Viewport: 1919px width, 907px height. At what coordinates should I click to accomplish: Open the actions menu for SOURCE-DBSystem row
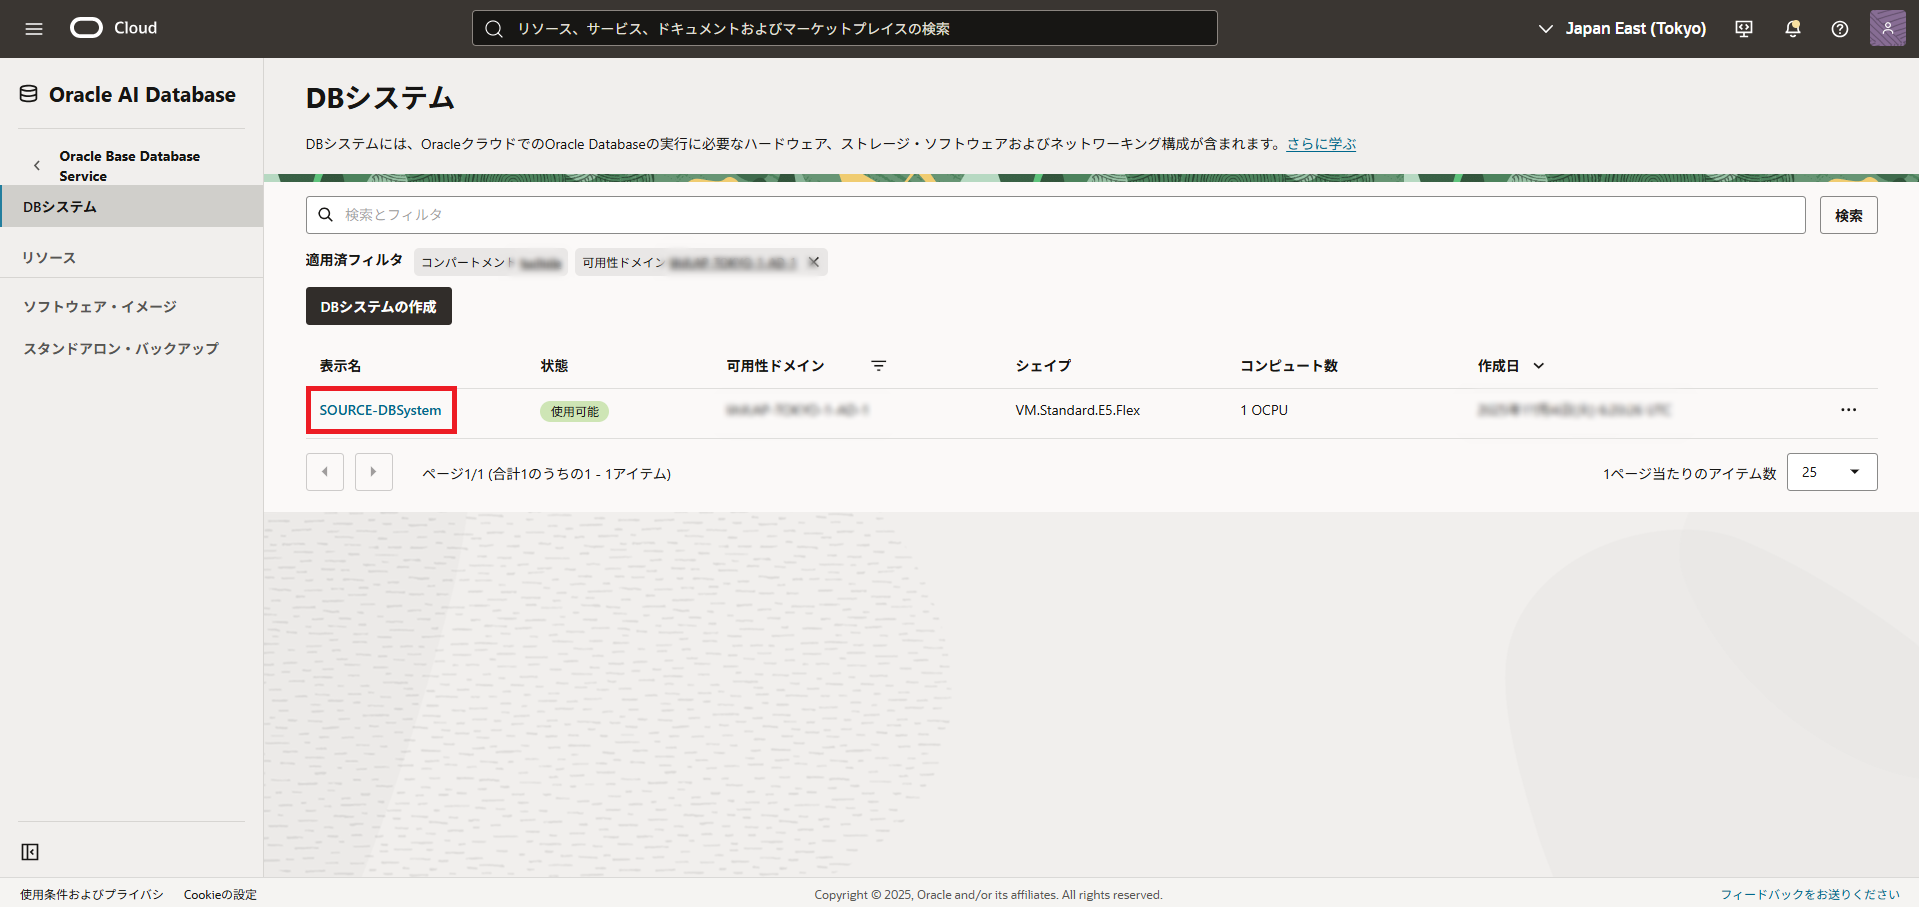pyautogui.click(x=1847, y=410)
